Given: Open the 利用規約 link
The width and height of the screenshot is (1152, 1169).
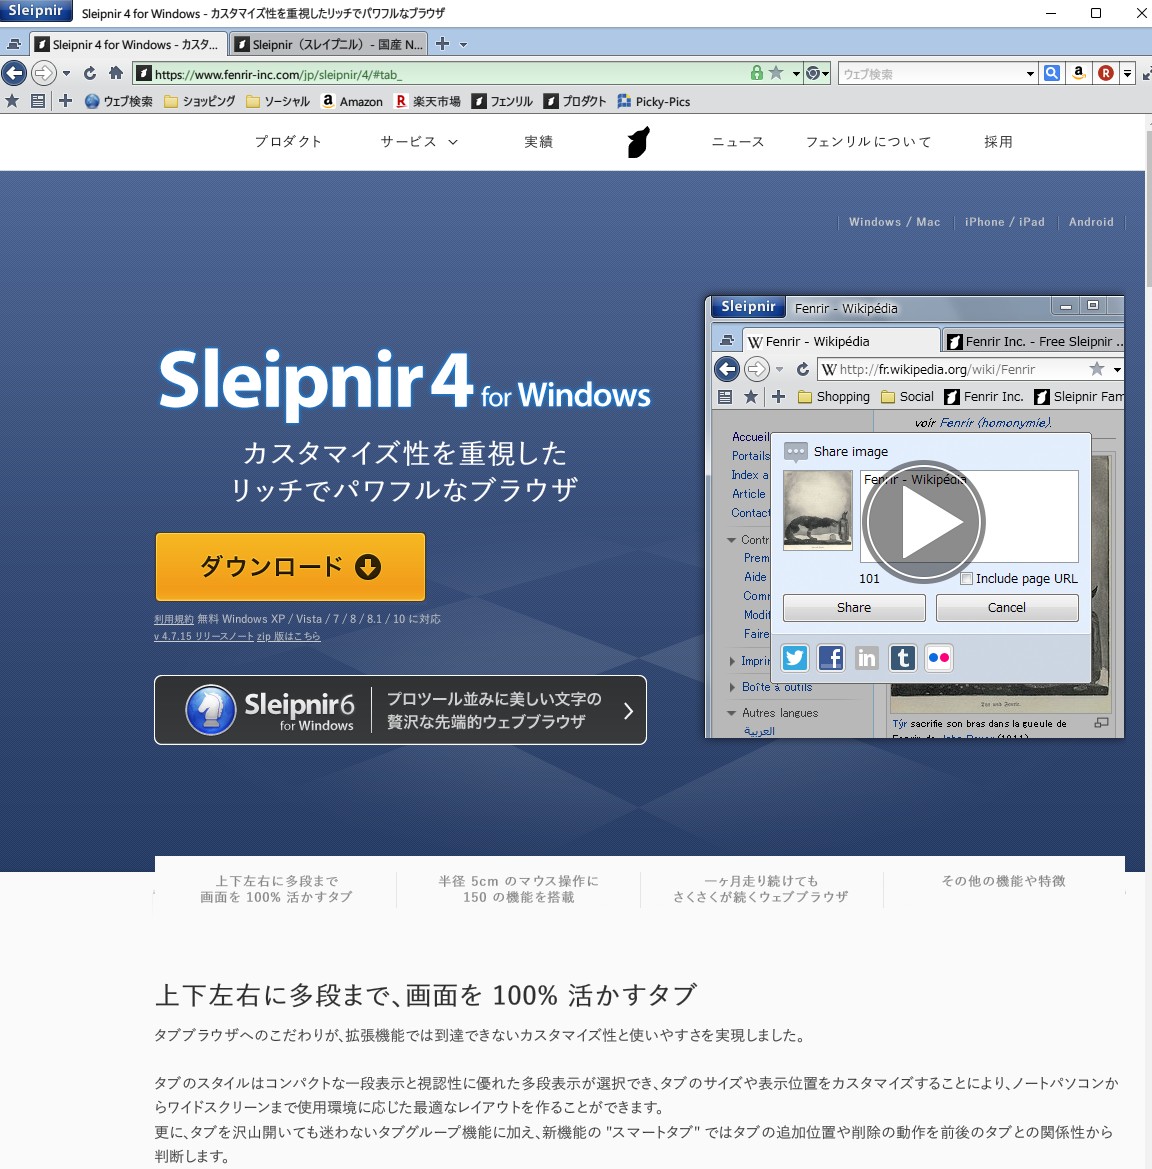Looking at the screenshot, I should (174, 620).
